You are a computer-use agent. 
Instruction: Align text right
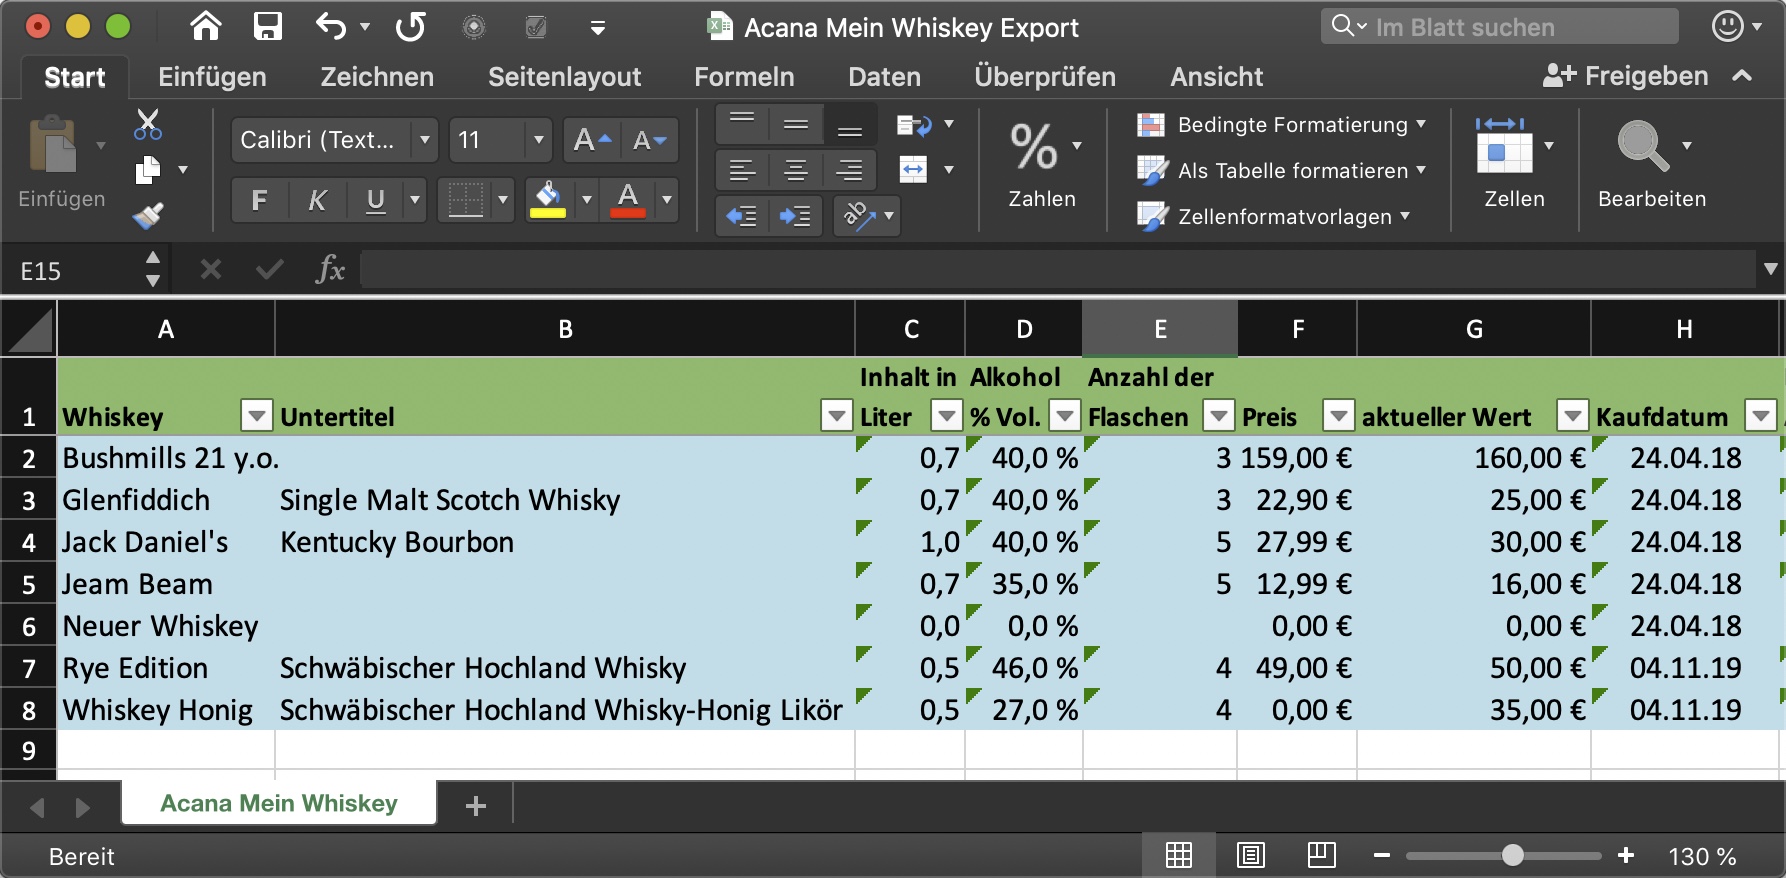pos(850,170)
